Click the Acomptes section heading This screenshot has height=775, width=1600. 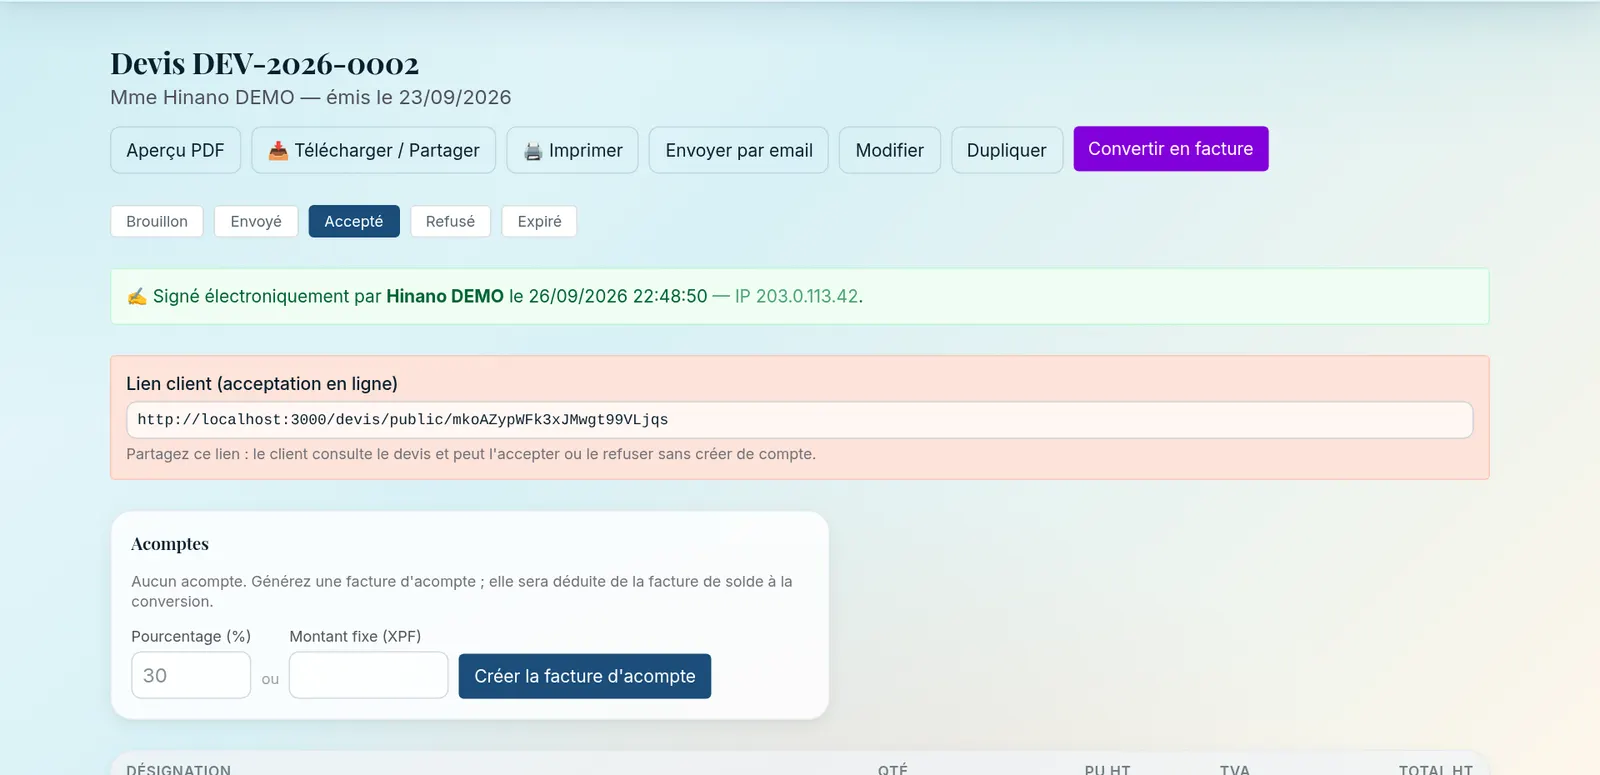pos(170,544)
